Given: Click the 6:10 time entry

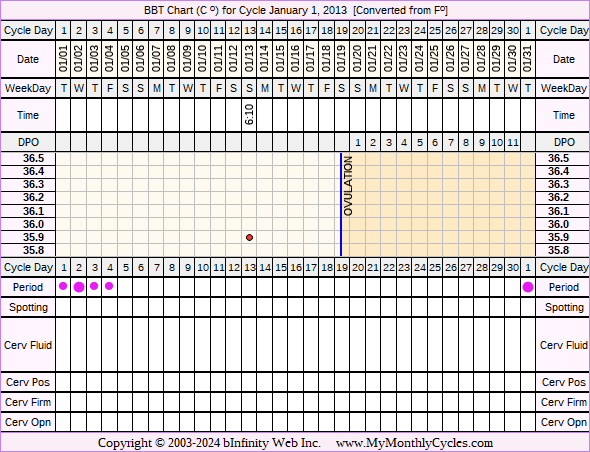Looking at the screenshot, I should 249,115.
